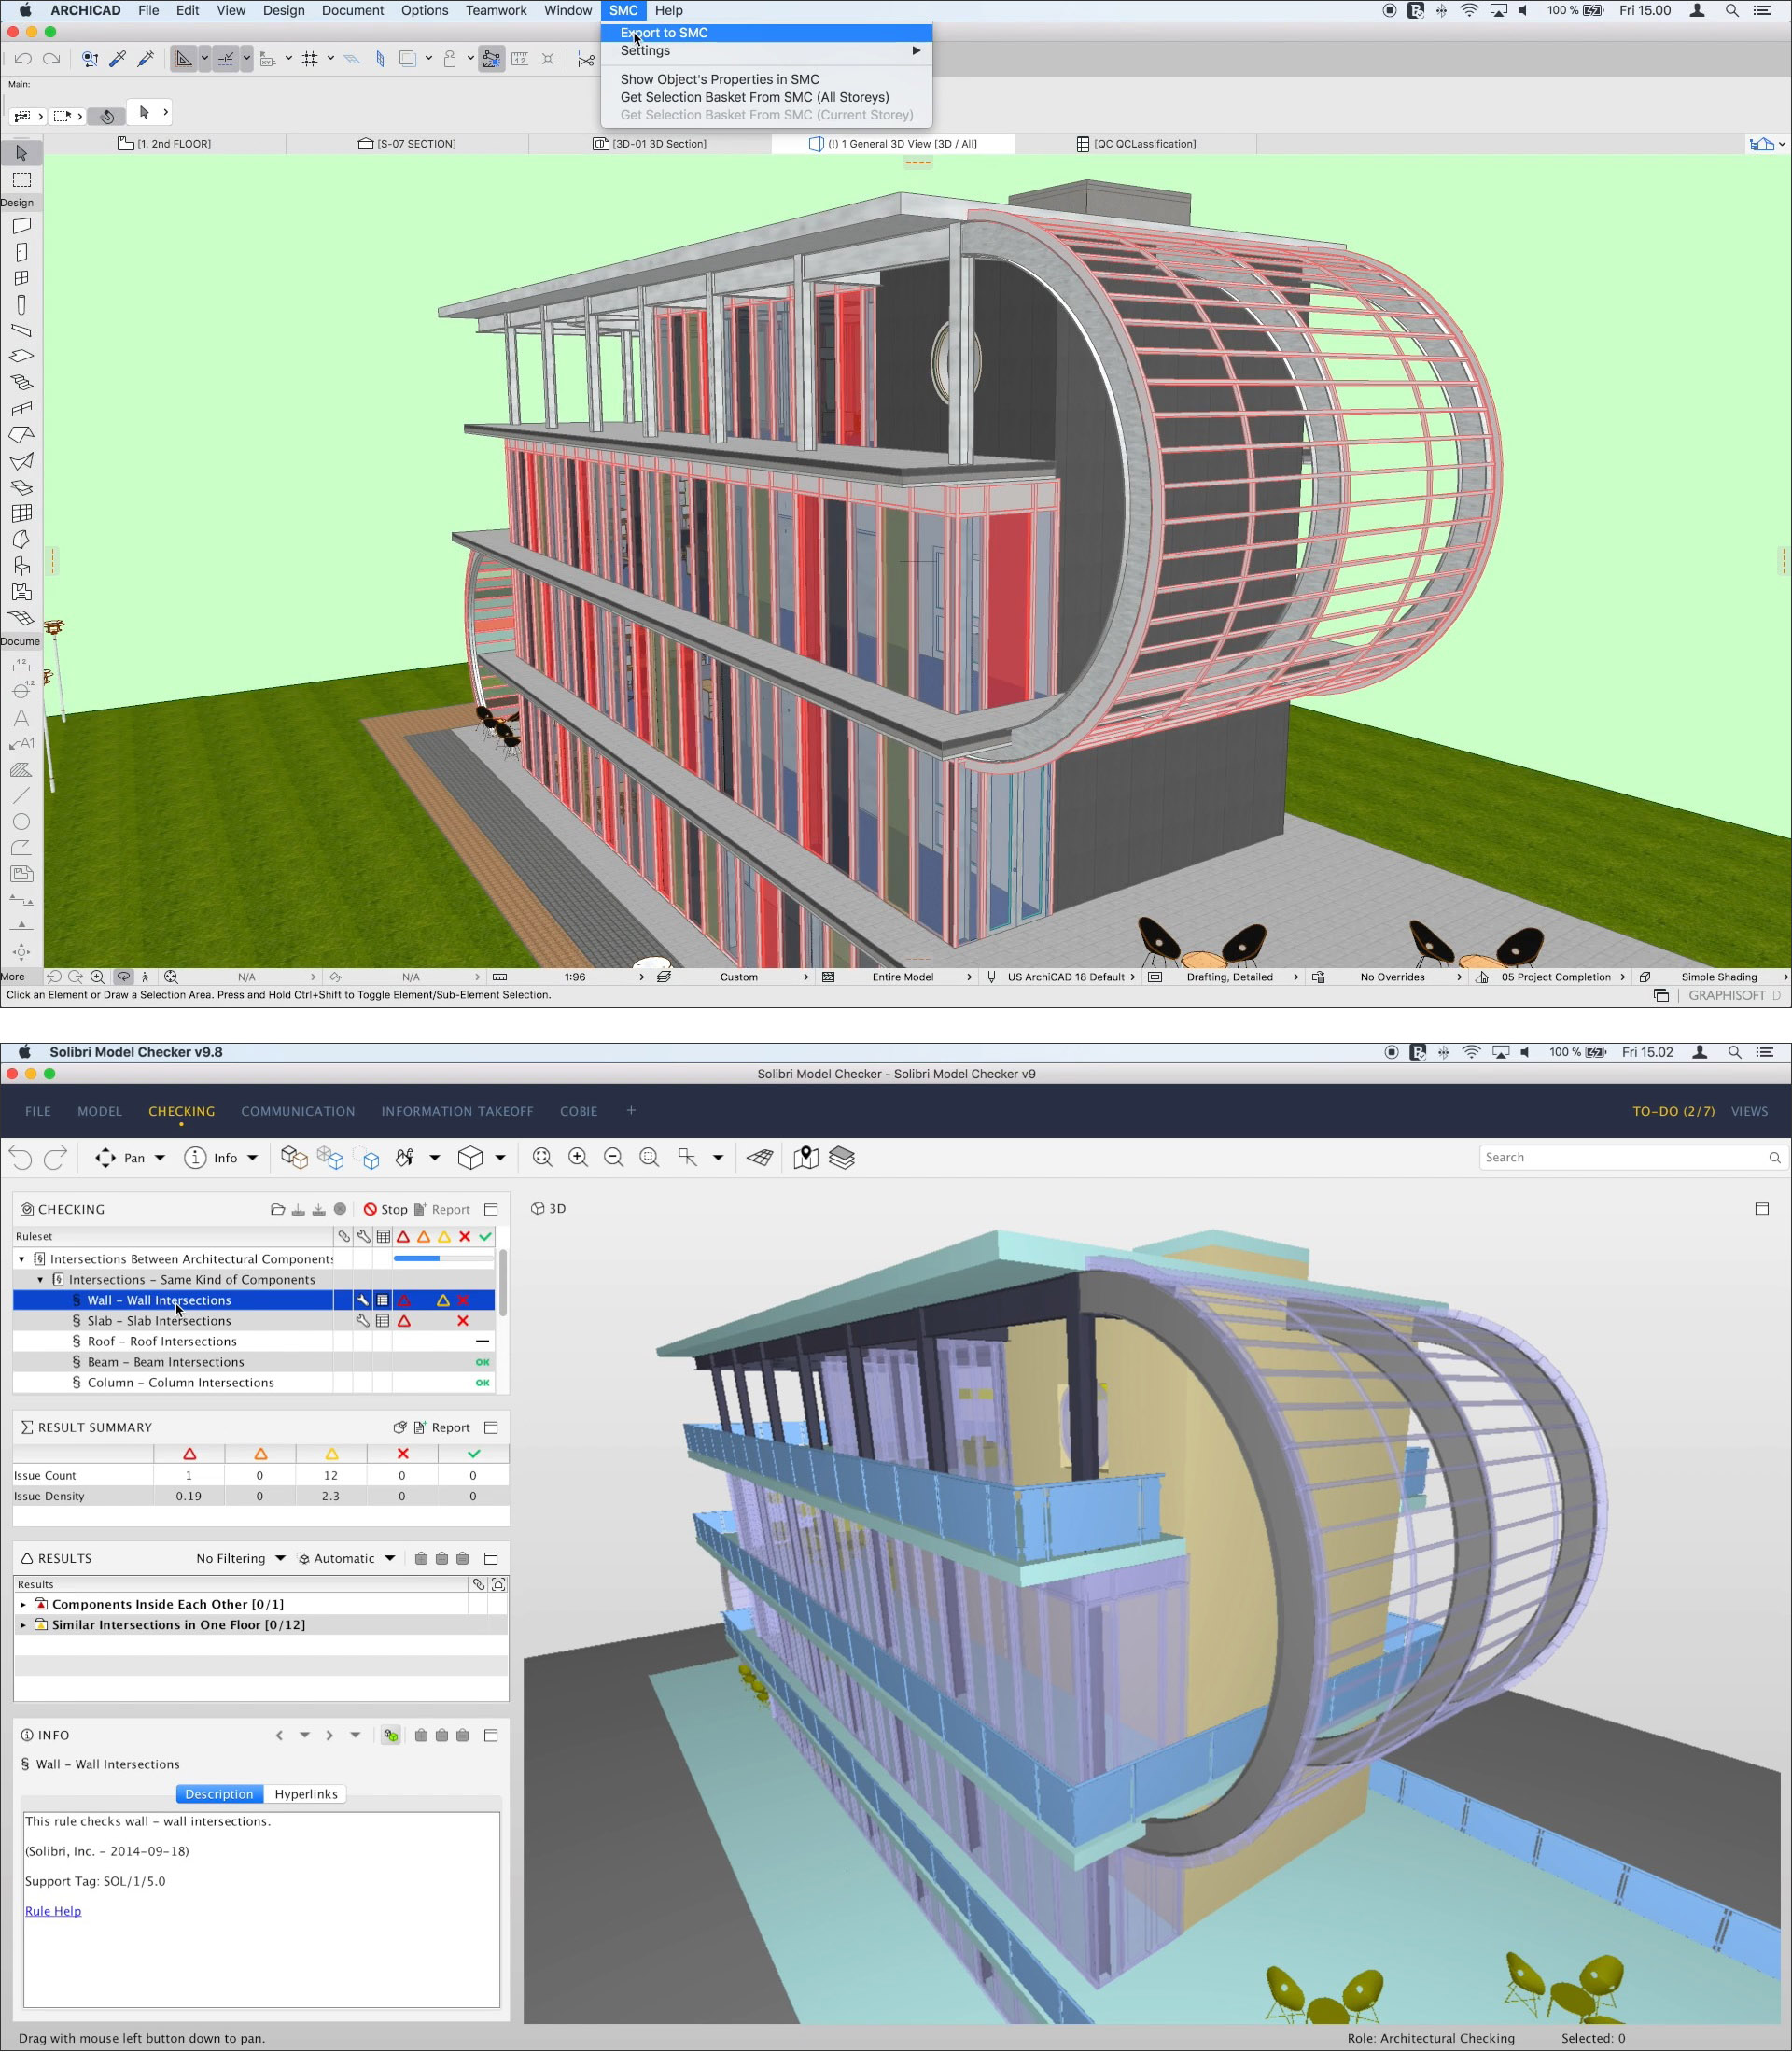This screenshot has height=2052, width=1792.
Task: Click the eyedropper Pick Up Parameters icon
Action: 118,59
